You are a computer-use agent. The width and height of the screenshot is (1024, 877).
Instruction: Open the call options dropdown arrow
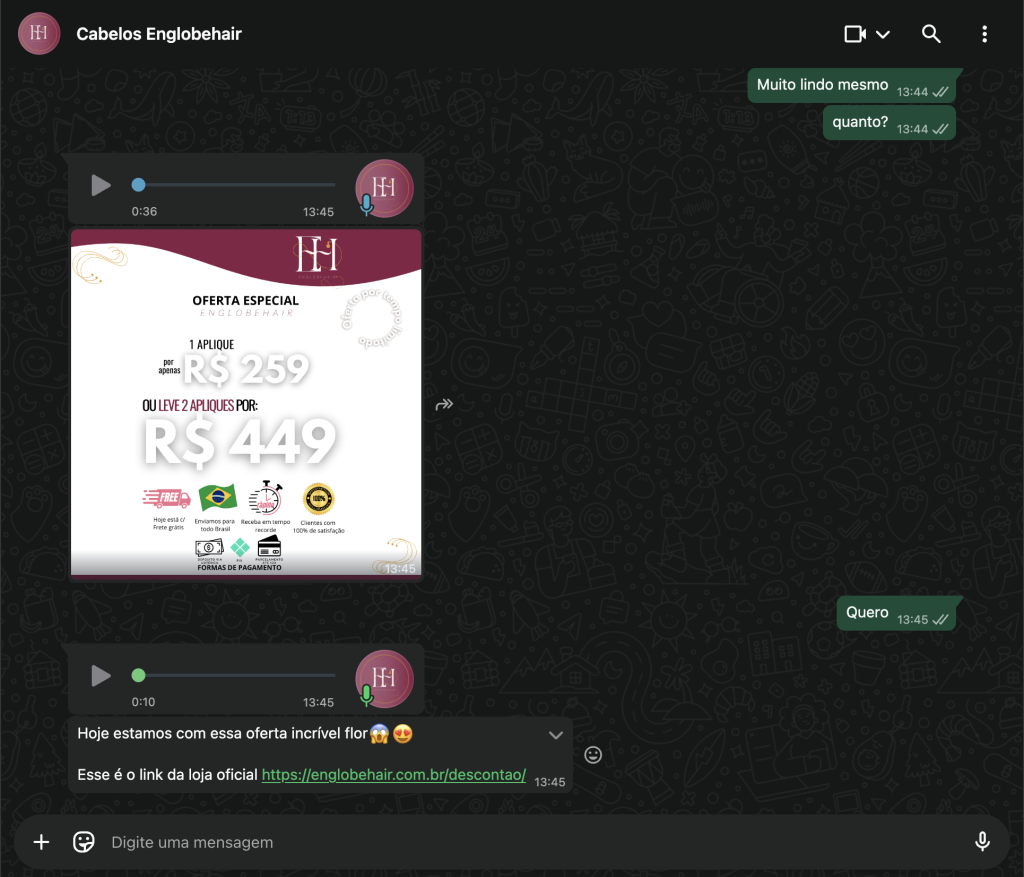tap(883, 34)
